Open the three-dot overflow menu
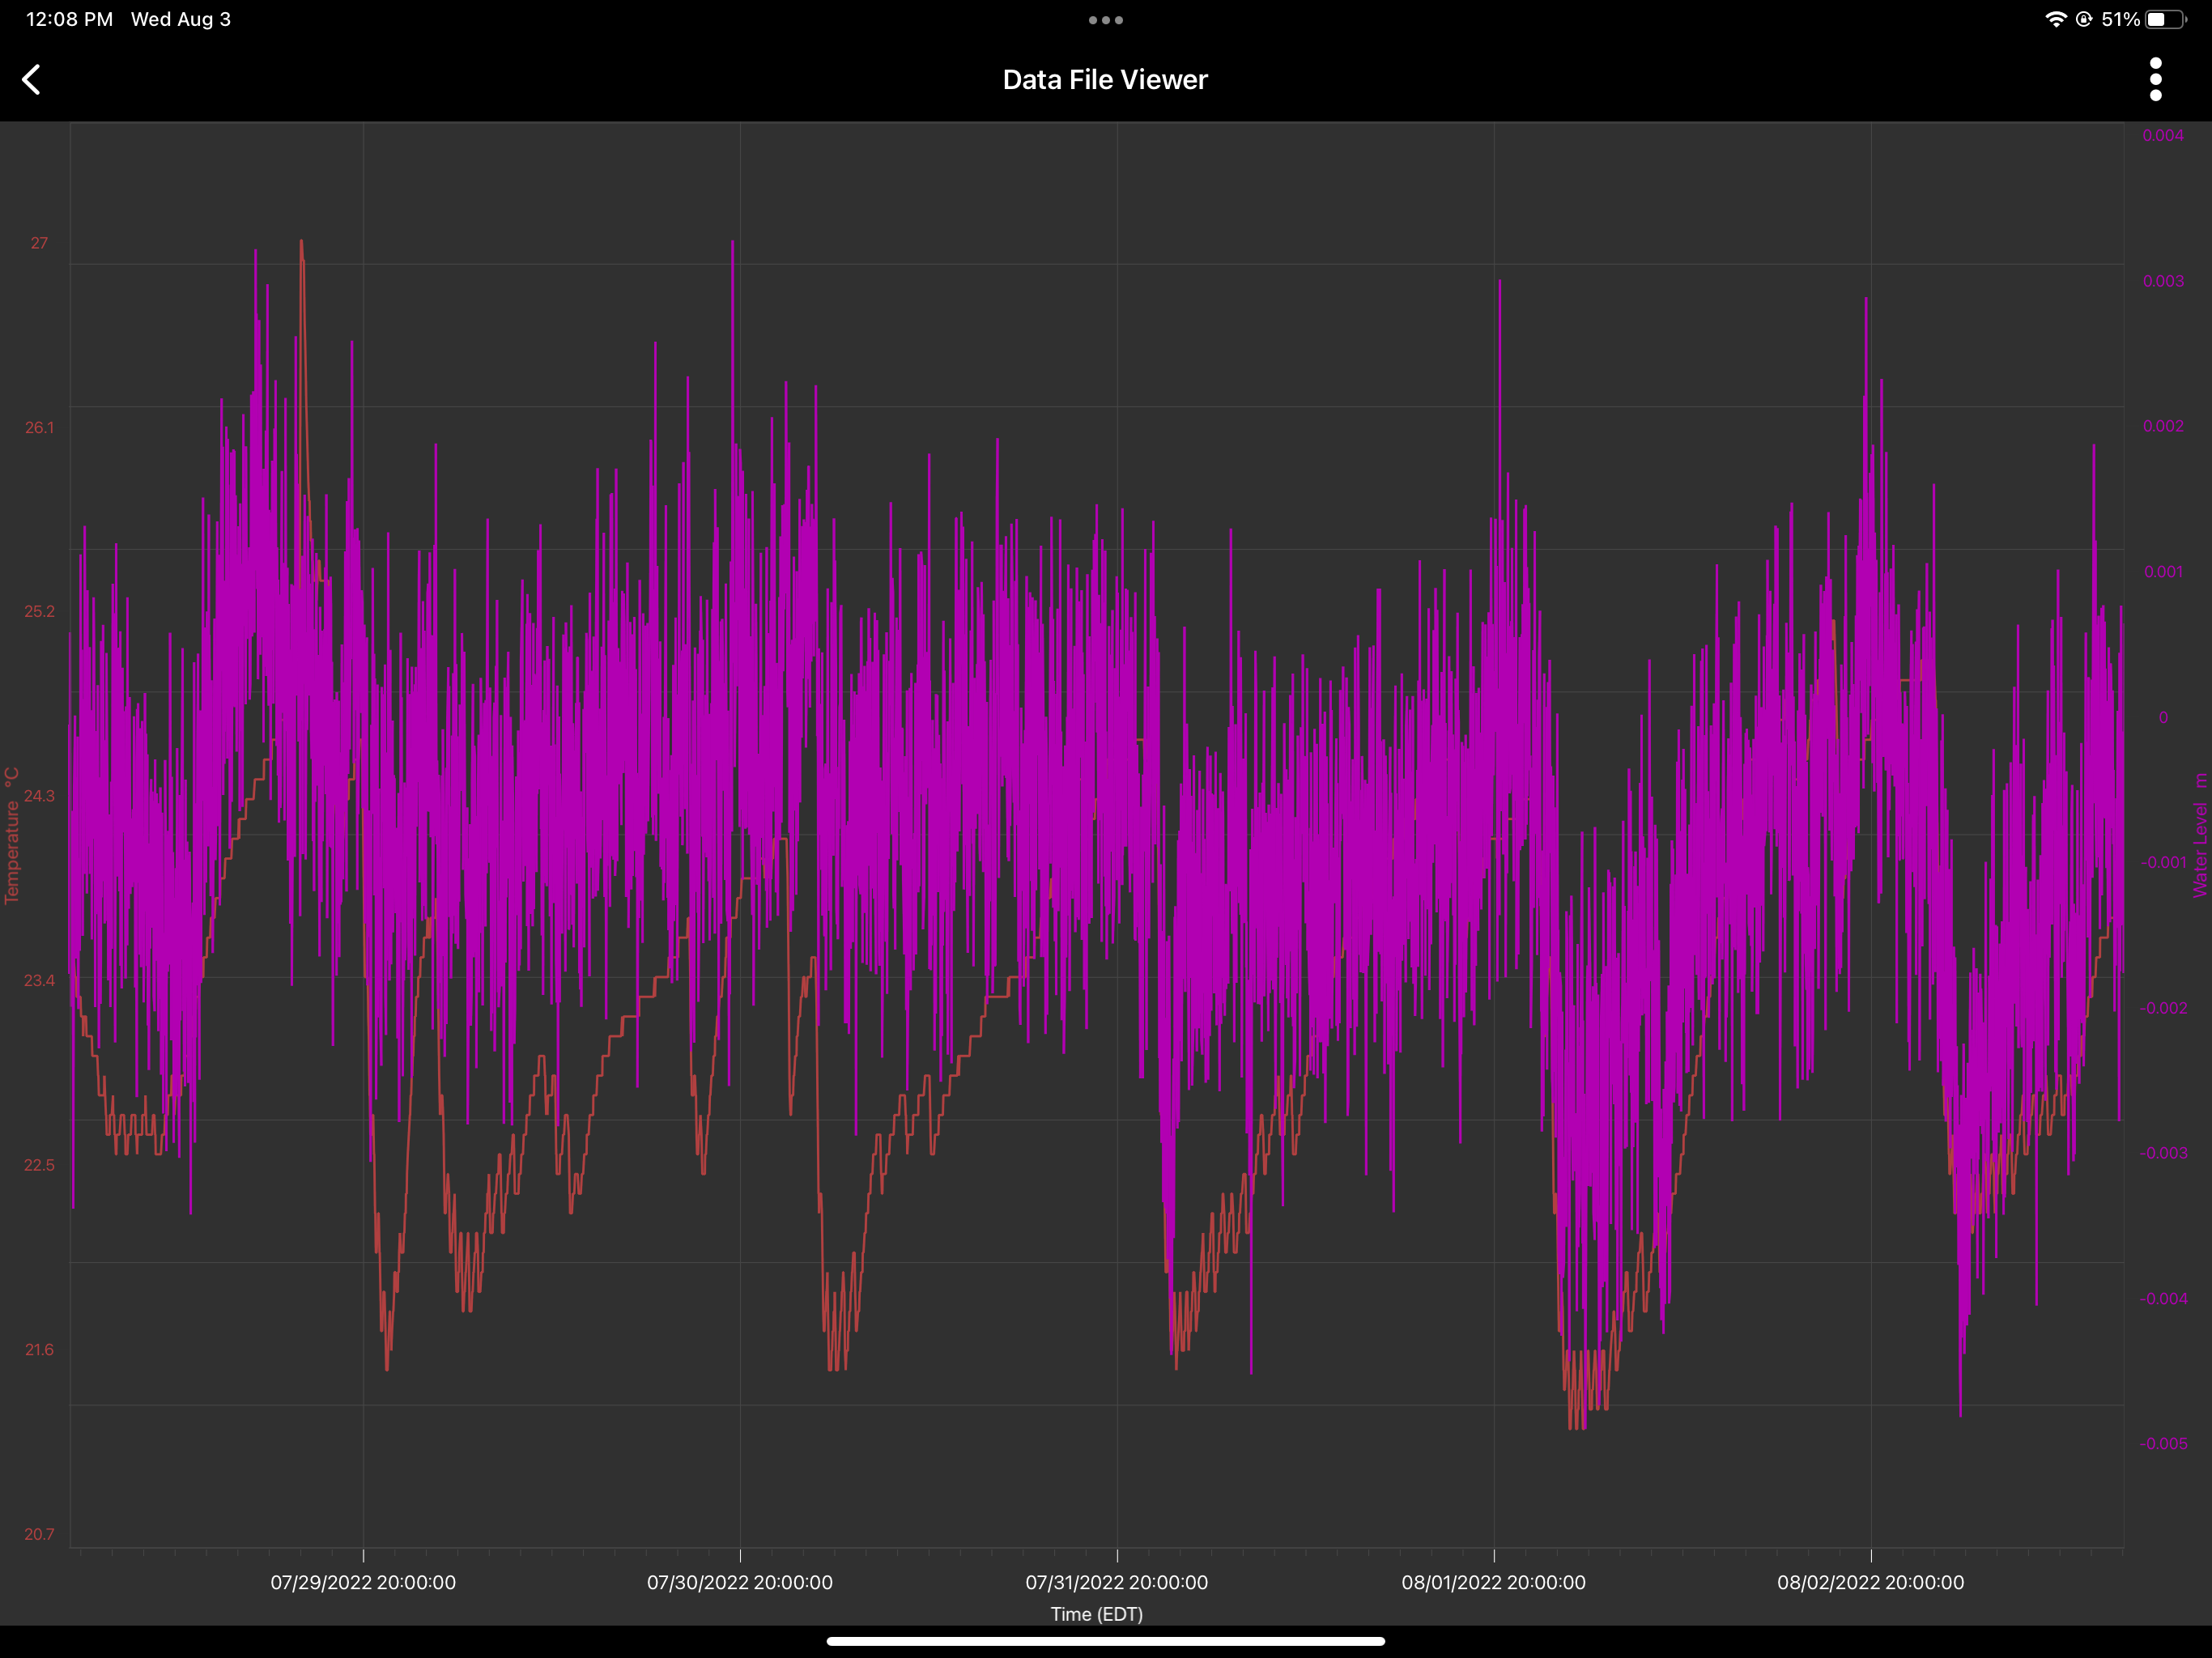Image resolution: width=2212 pixels, height=1658 pixels. click(x=2155, y=80)
